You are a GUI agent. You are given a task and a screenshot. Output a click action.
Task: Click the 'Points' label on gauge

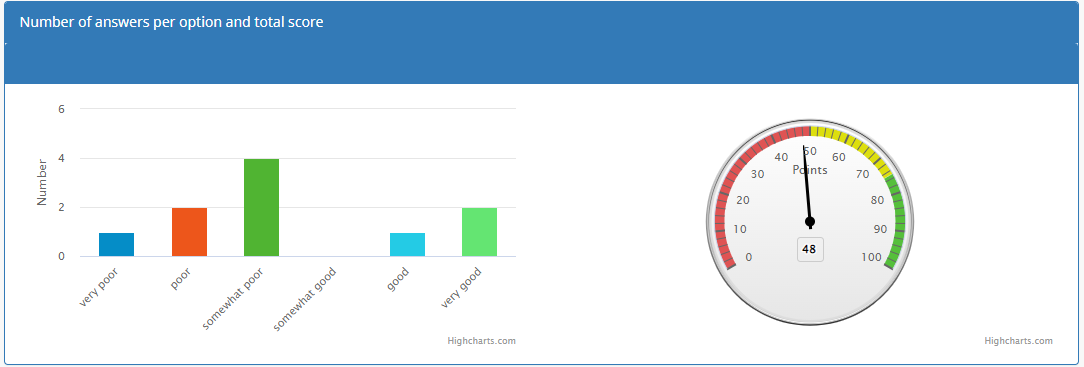coord(810,170)
